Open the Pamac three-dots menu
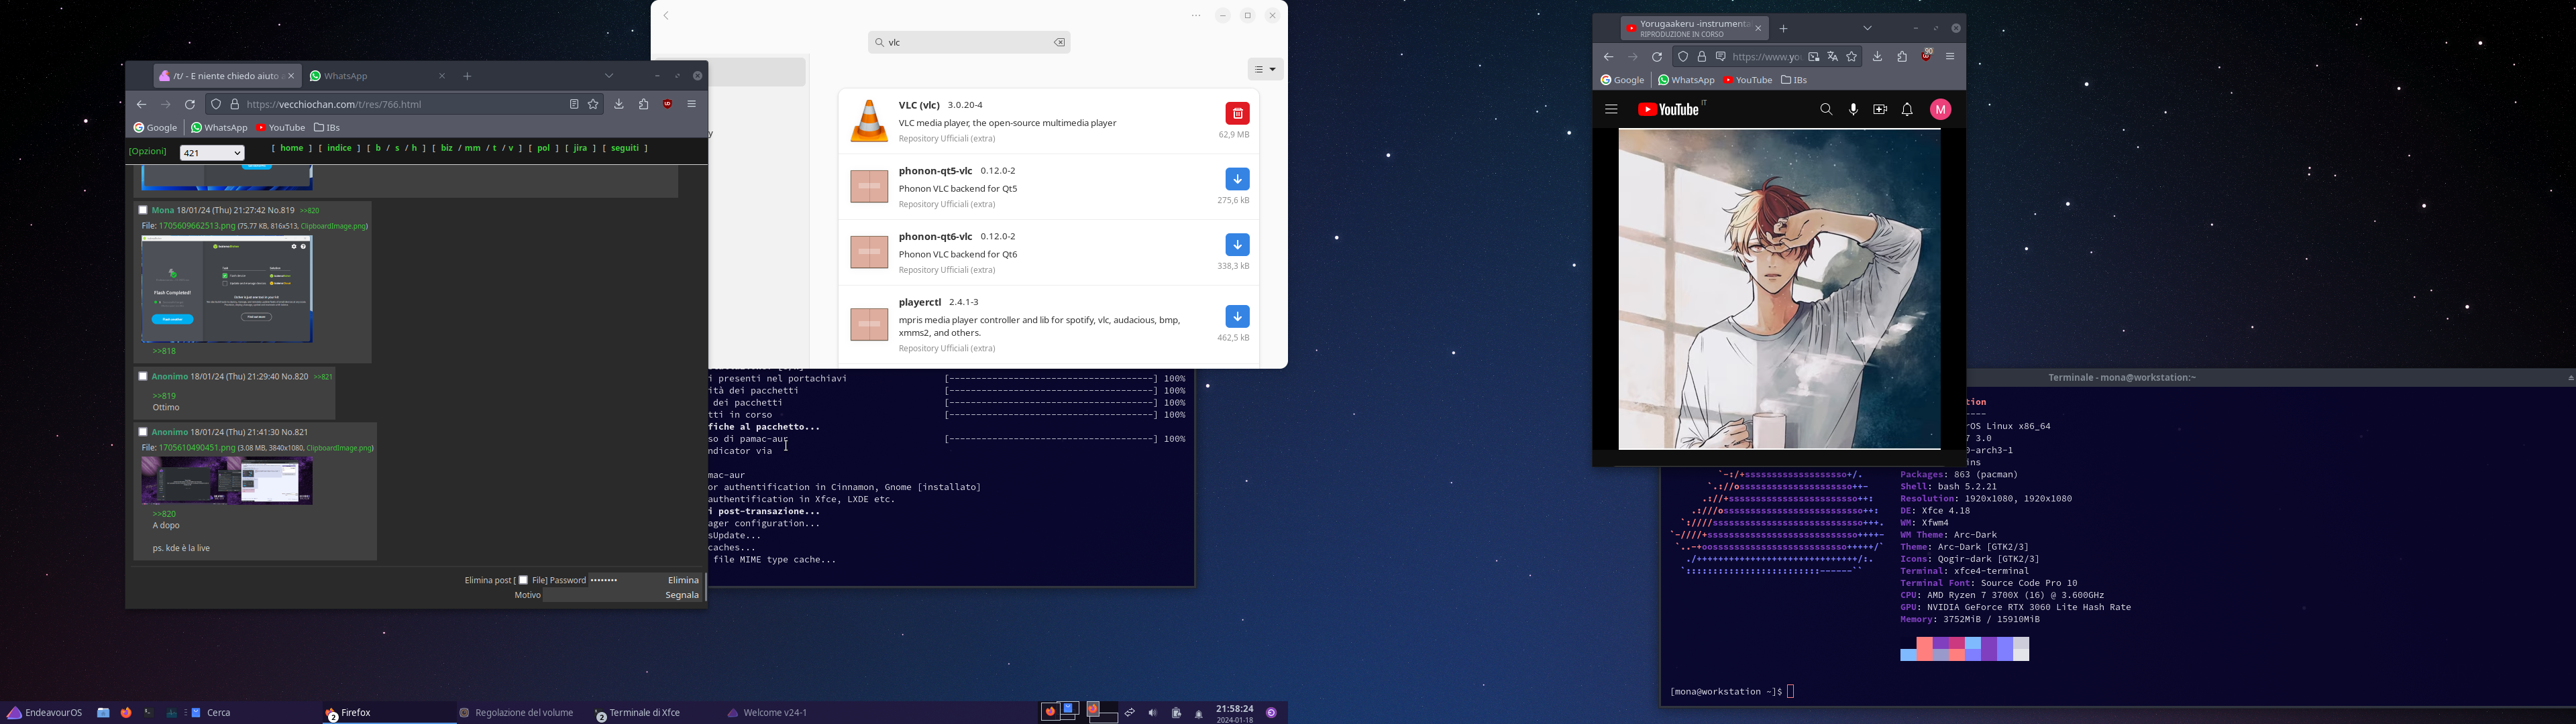2576x724 pixels. (1196, 16)
